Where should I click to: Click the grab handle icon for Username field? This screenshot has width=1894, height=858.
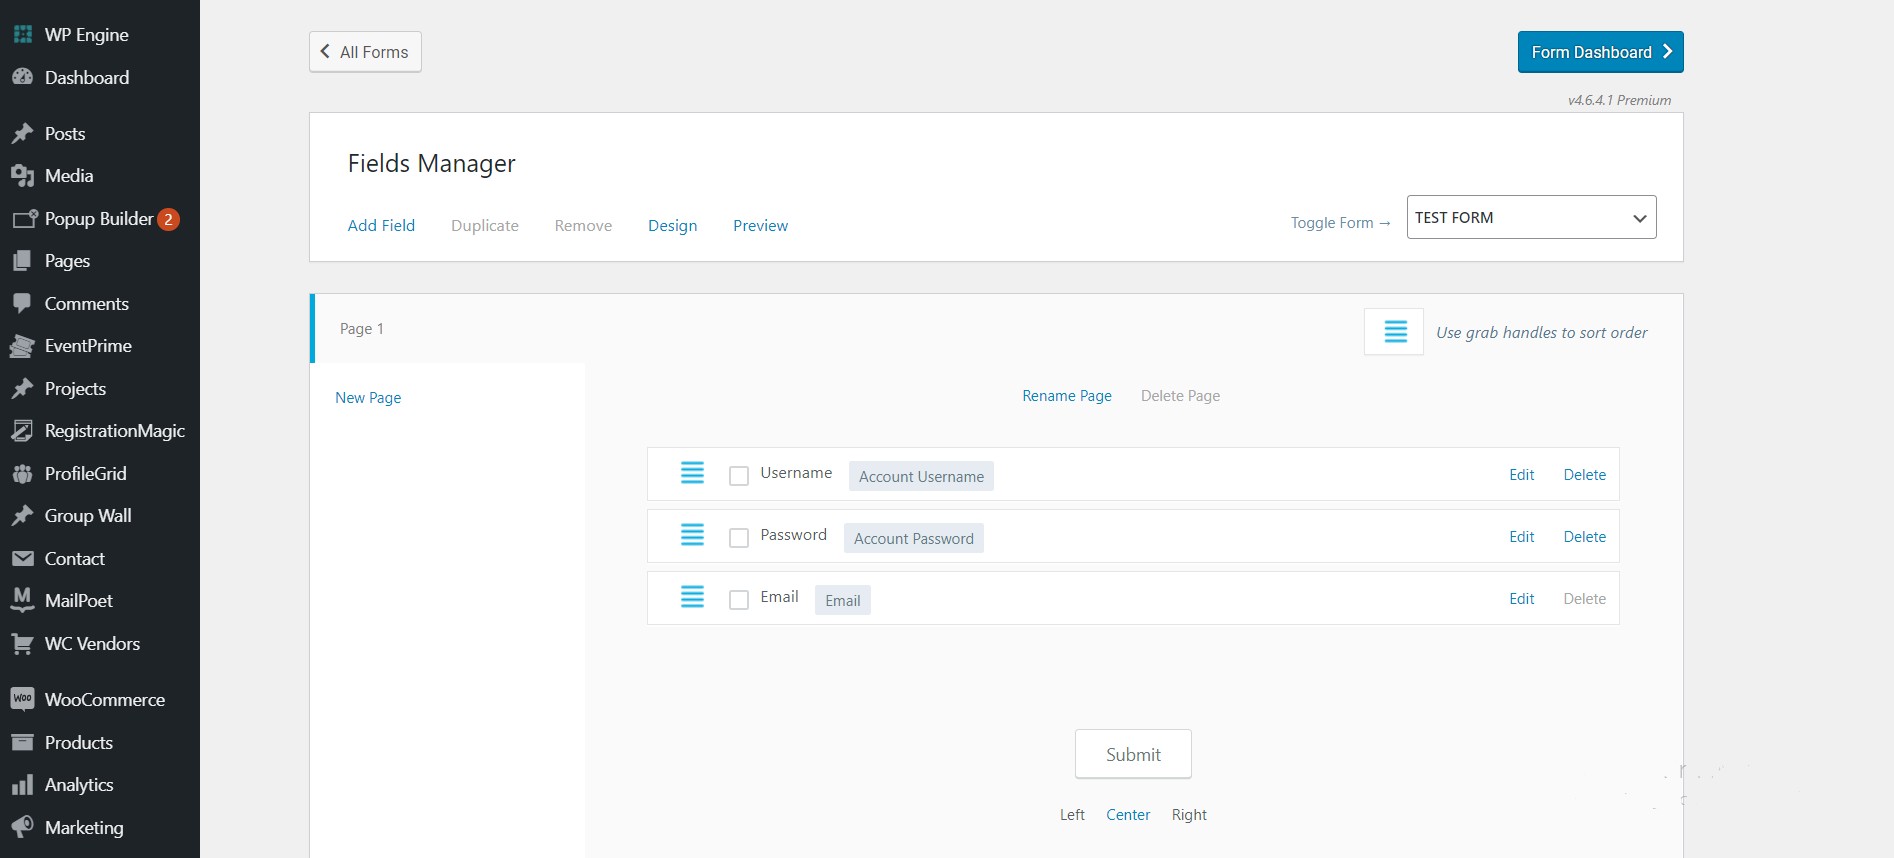pos(692,473)
